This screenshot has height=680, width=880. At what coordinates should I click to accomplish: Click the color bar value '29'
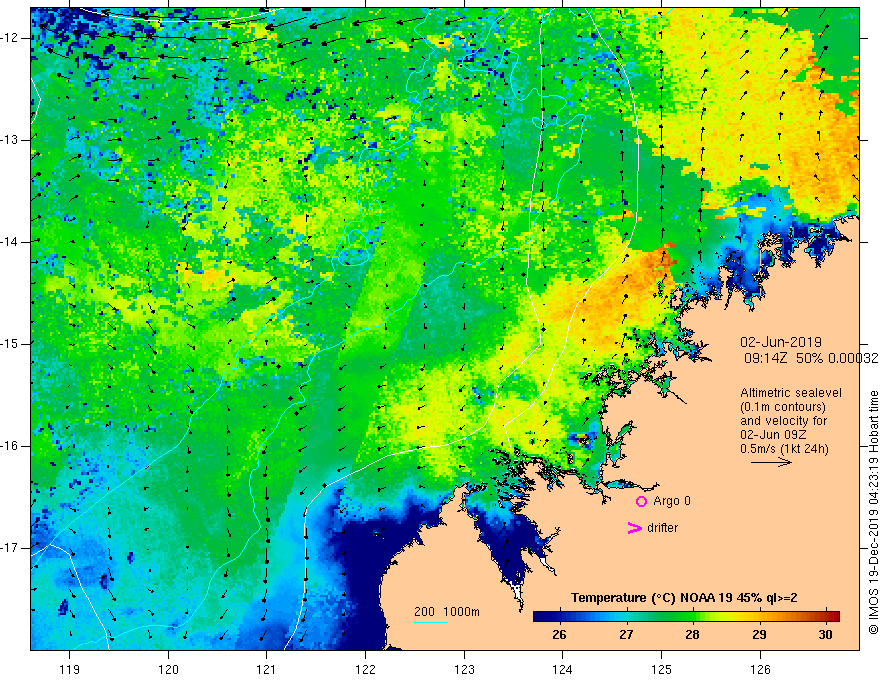click(759, 635)
